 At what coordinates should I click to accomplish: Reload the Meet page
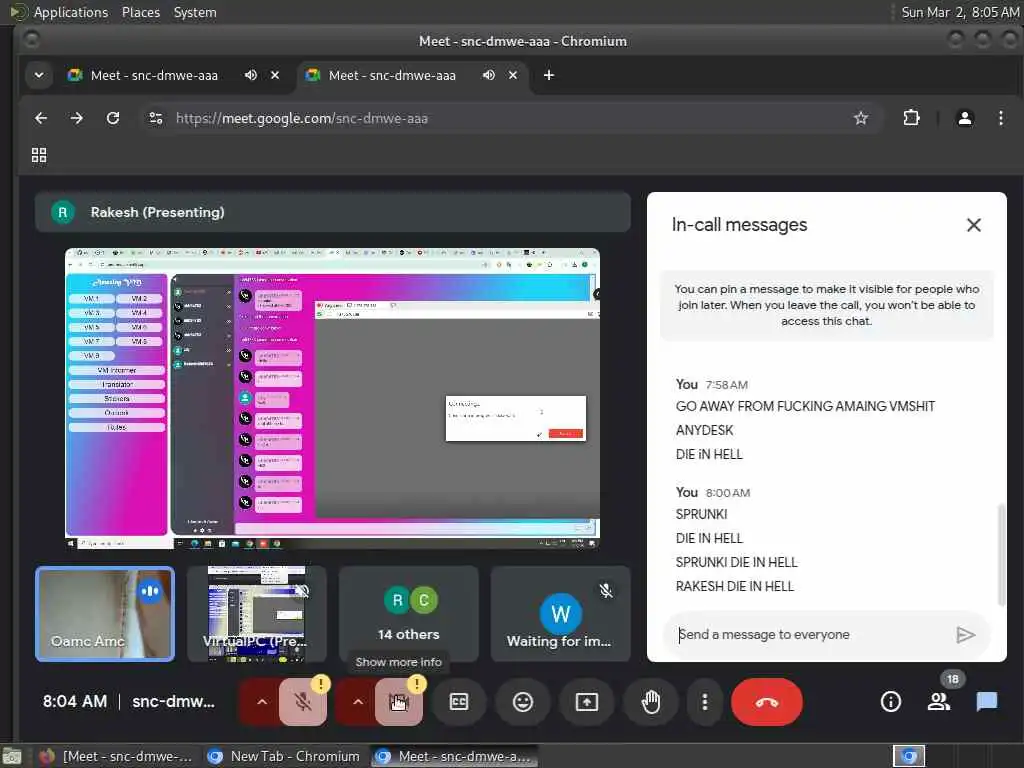pyautogui.click(x=113, y=118)
